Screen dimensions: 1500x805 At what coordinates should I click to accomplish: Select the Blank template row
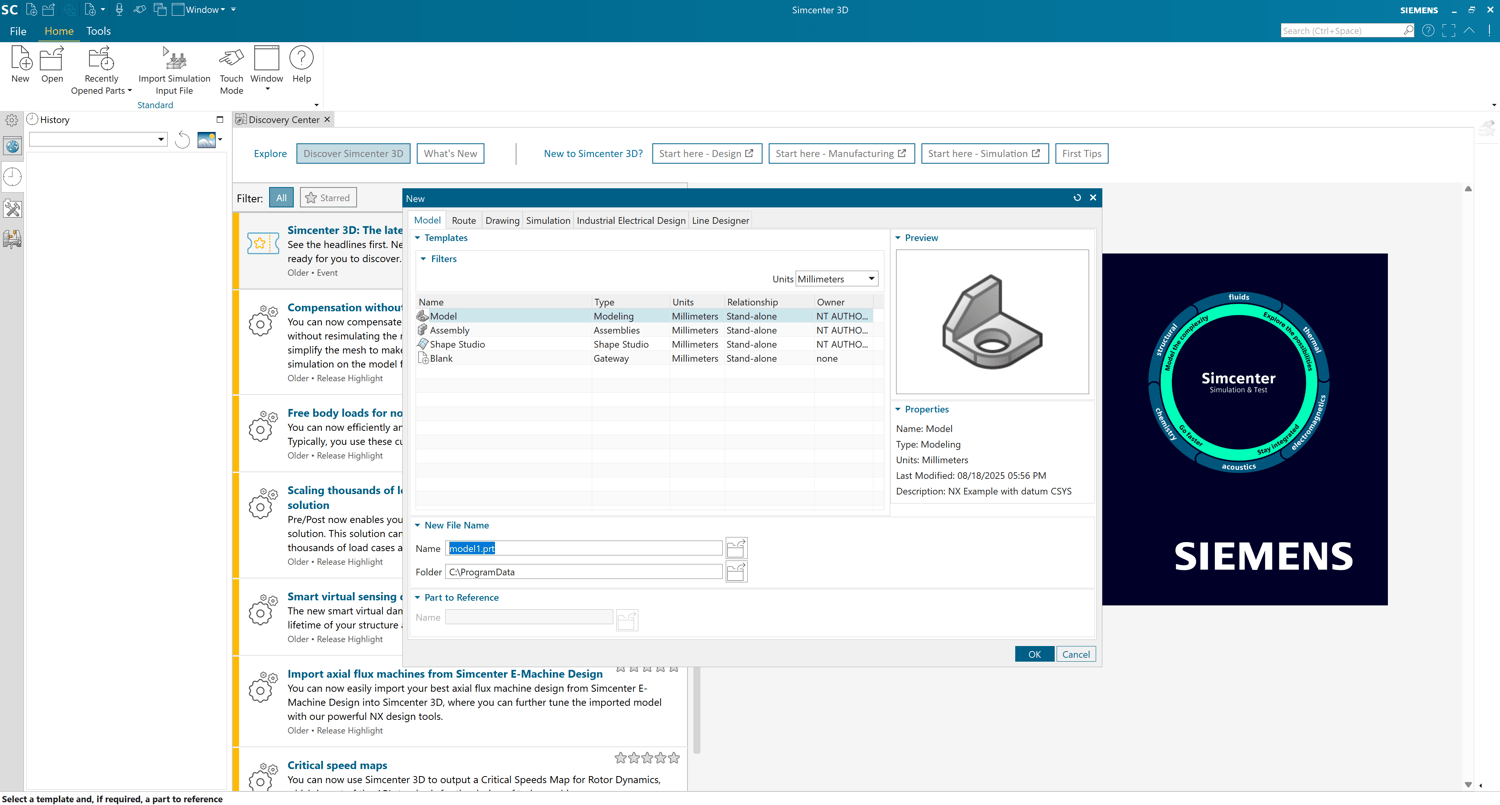tap(644, 358)
